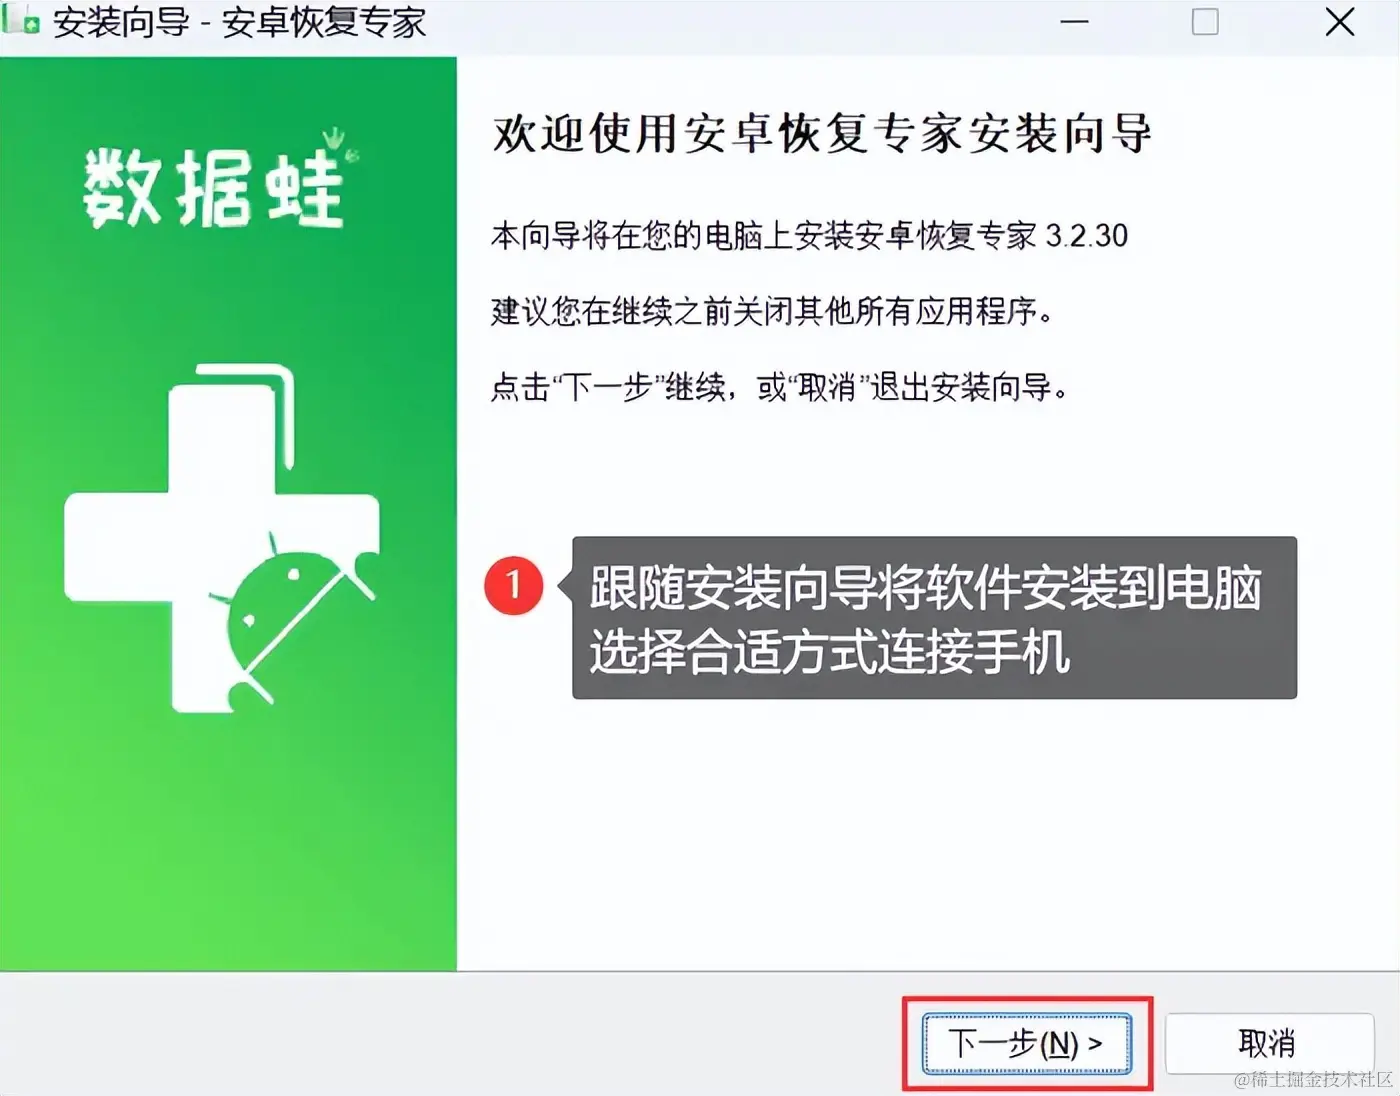Click the white medical cross graphic

point(221,540)
